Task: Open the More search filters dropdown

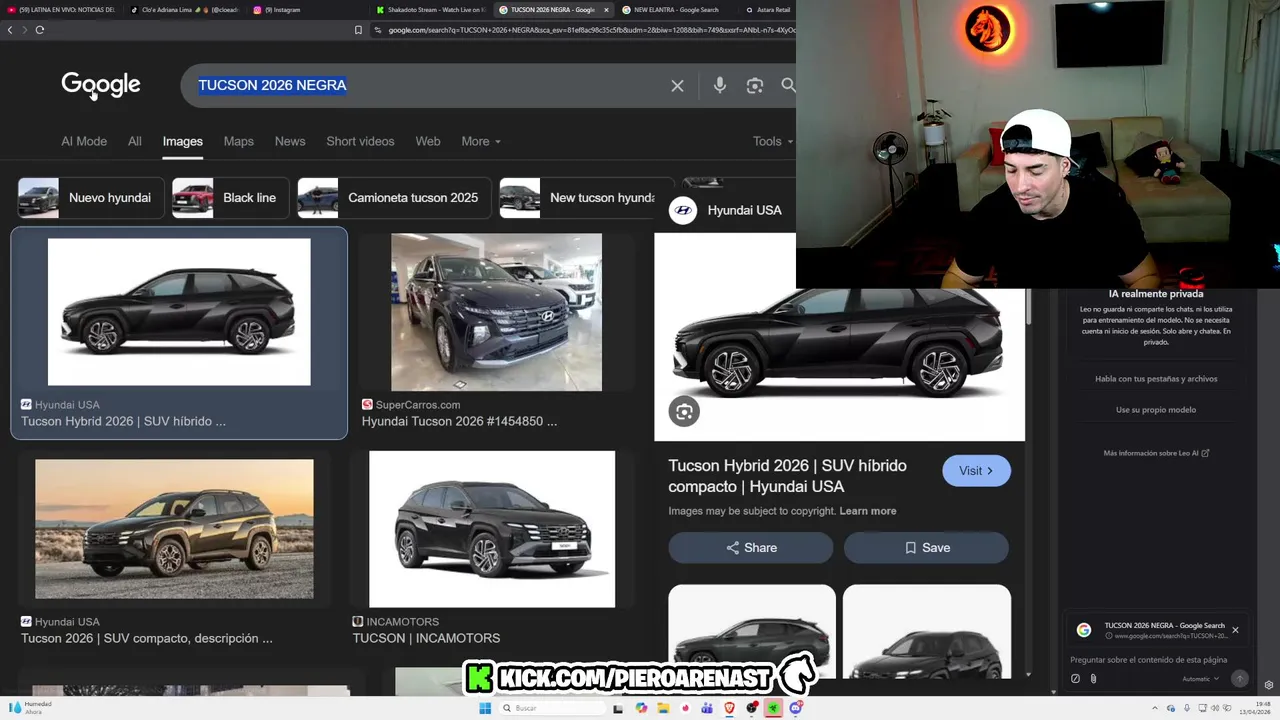Action: [x=480, y=141]
